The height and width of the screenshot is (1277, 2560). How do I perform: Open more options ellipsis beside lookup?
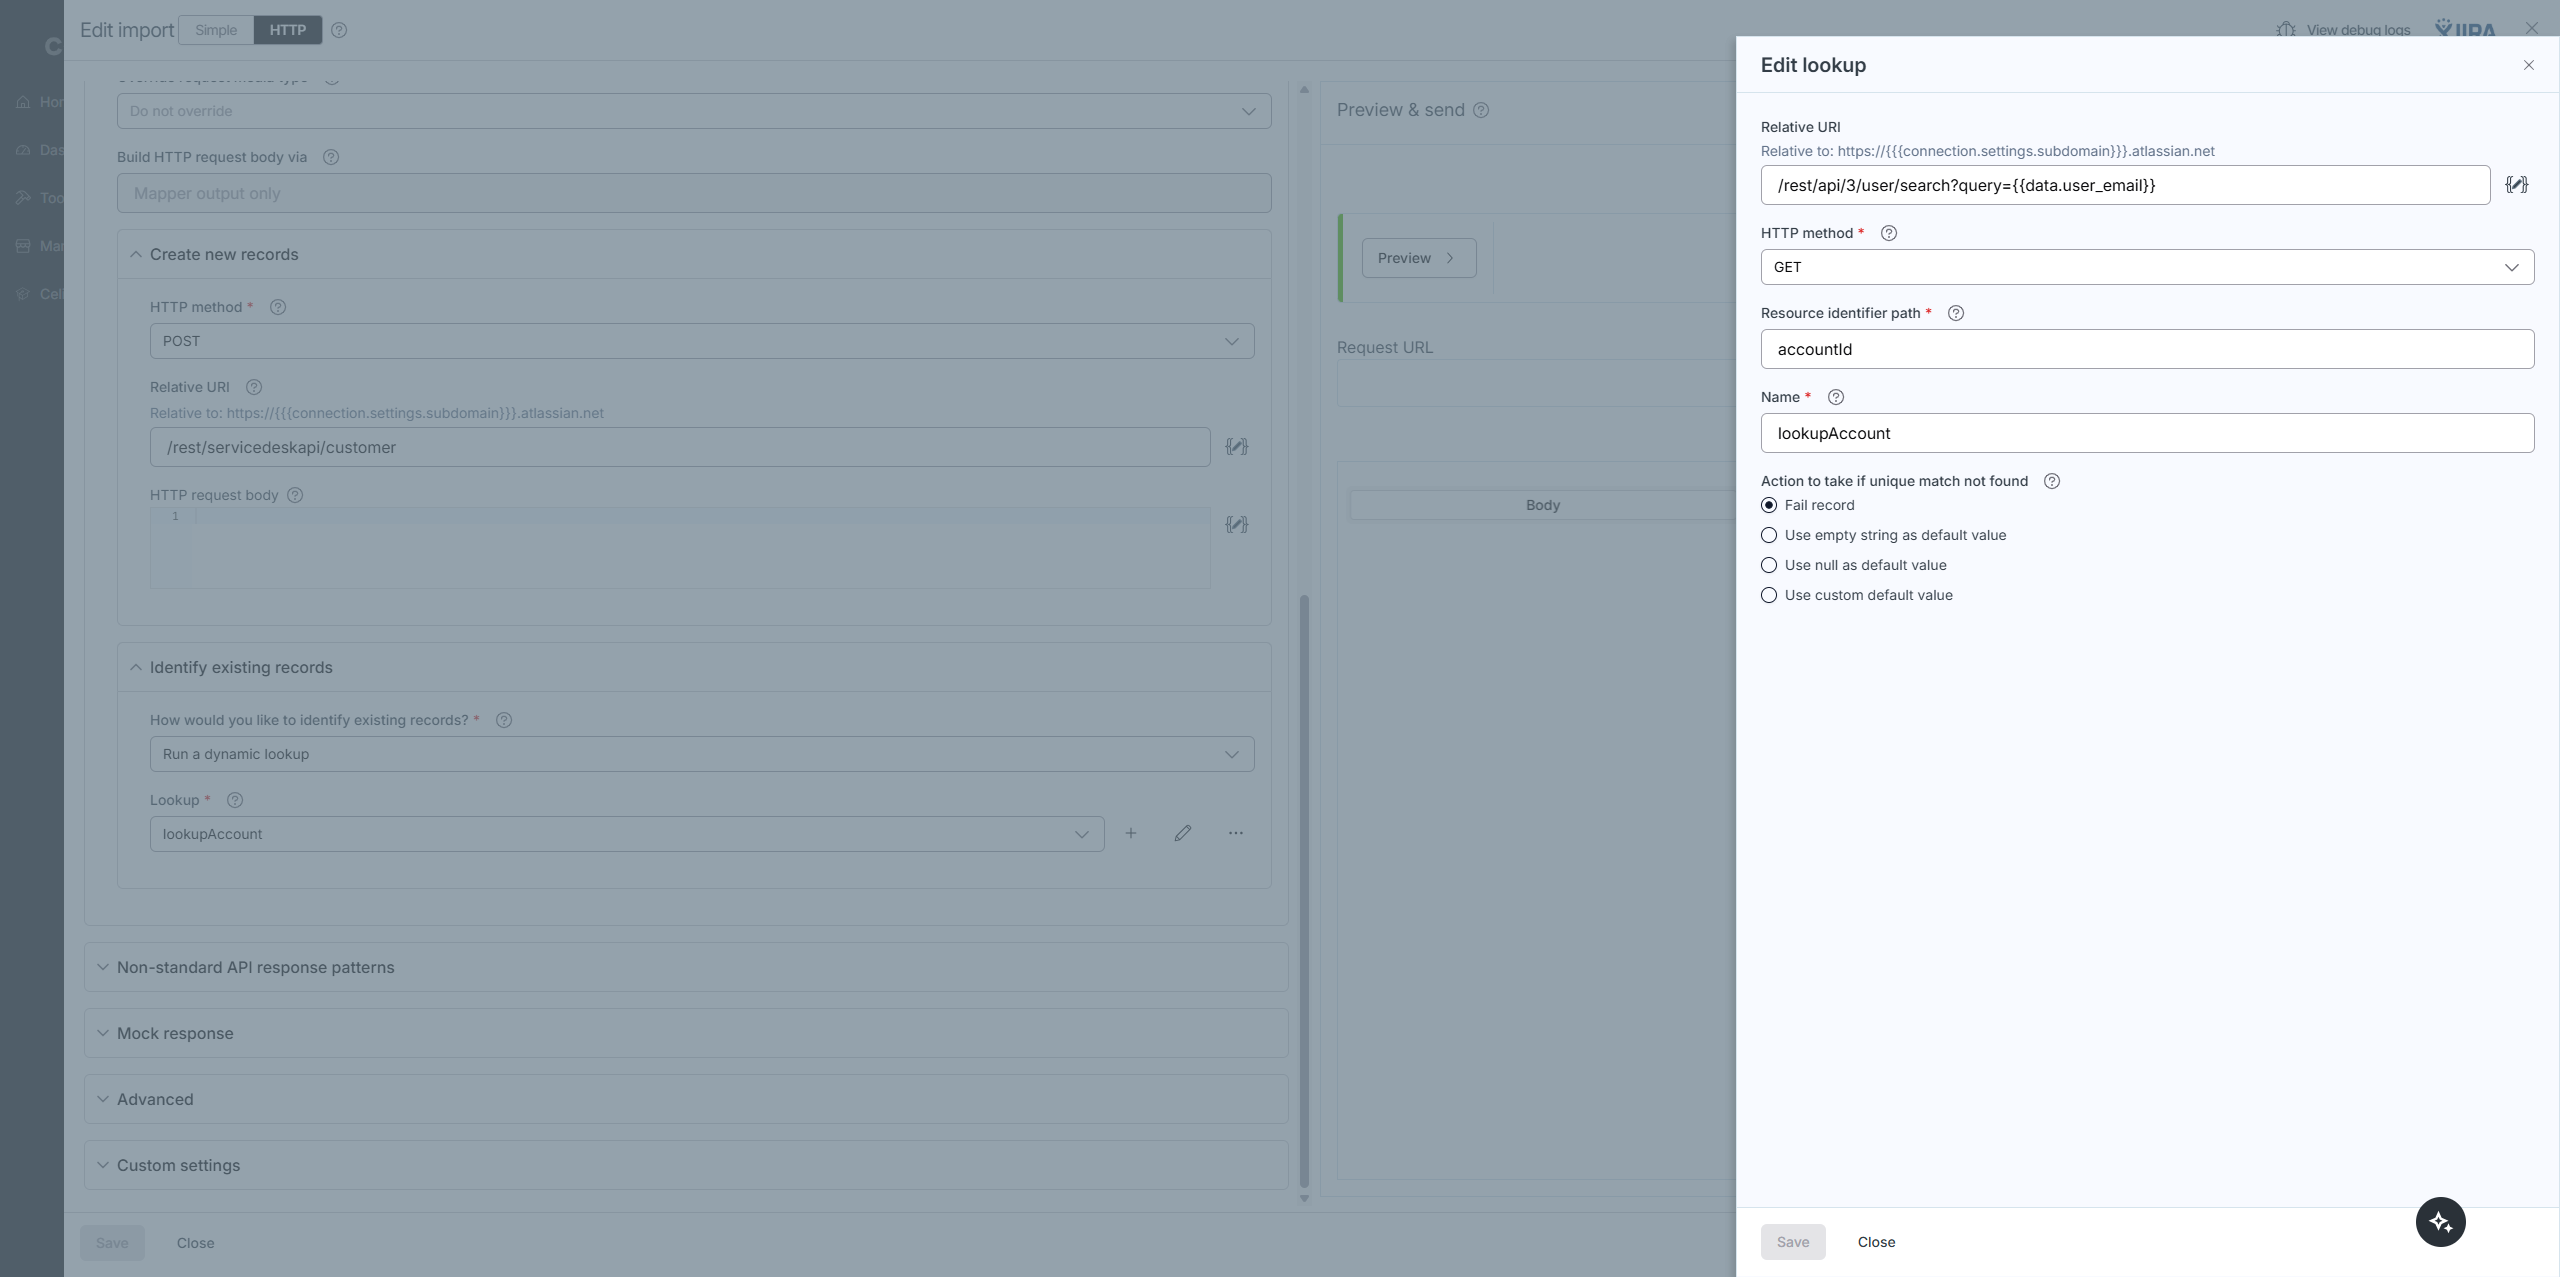point(1235,833)
